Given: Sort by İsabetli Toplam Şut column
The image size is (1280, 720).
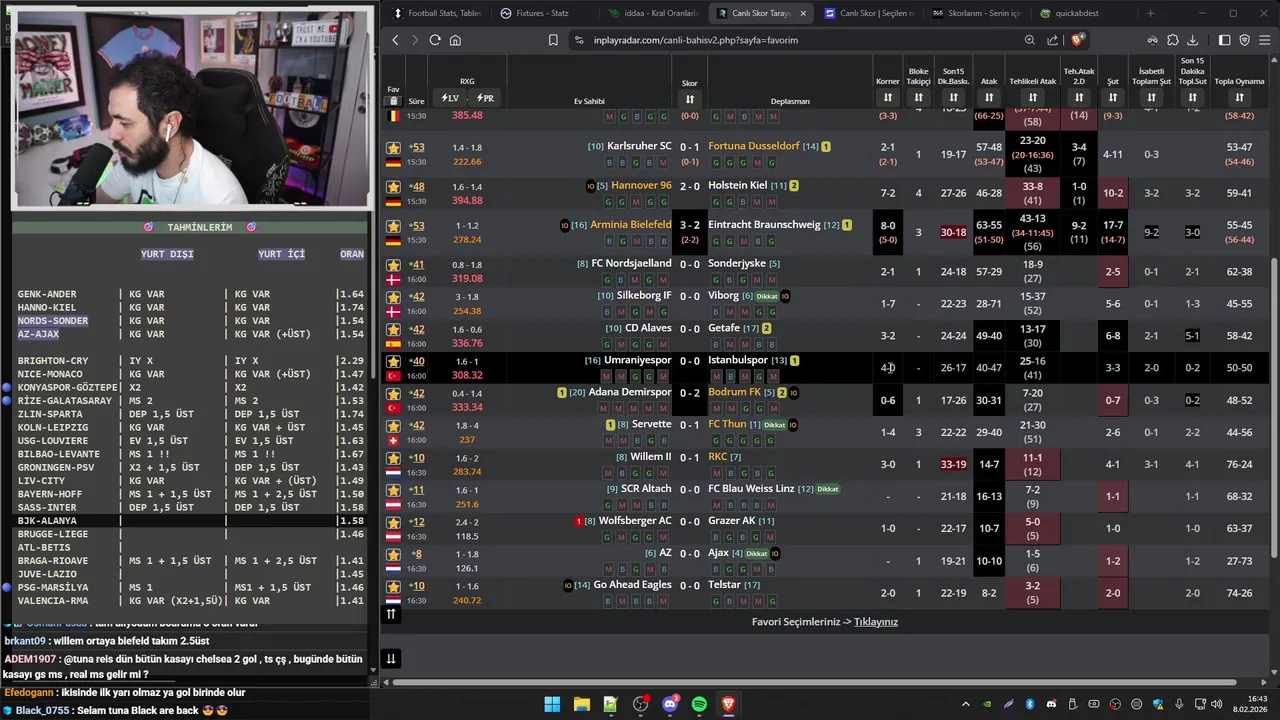Looking at the screenshot, I should click(x=1151, y=97).
